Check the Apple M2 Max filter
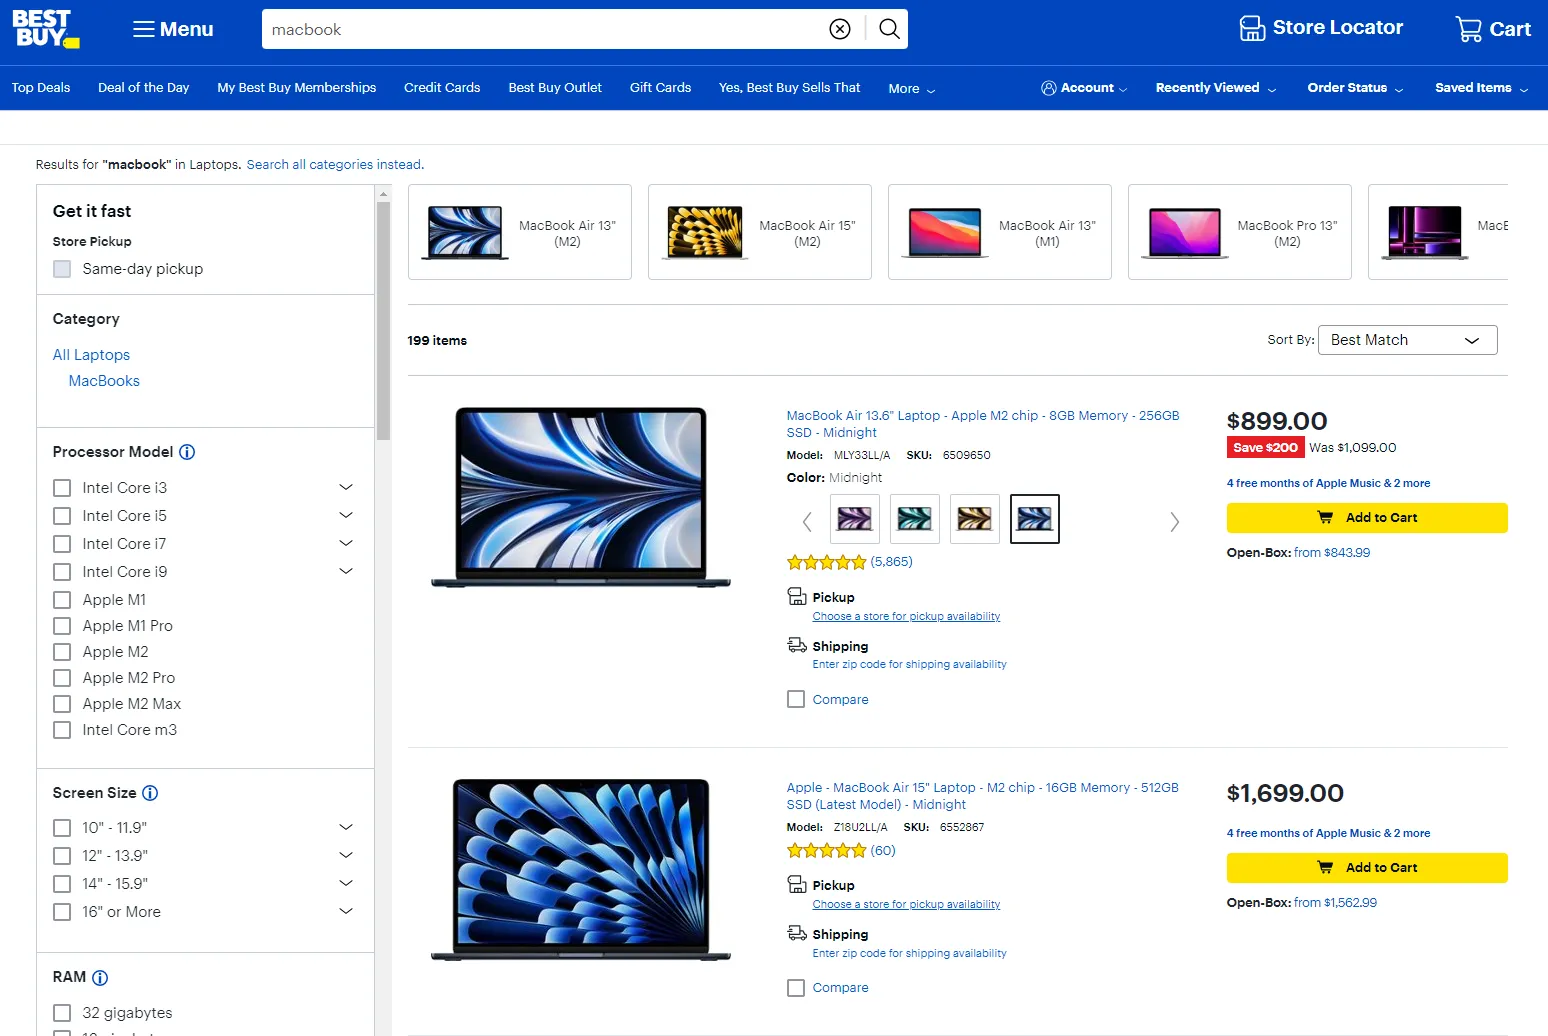Screen dimensions: 1548x1036 [62, 704]
